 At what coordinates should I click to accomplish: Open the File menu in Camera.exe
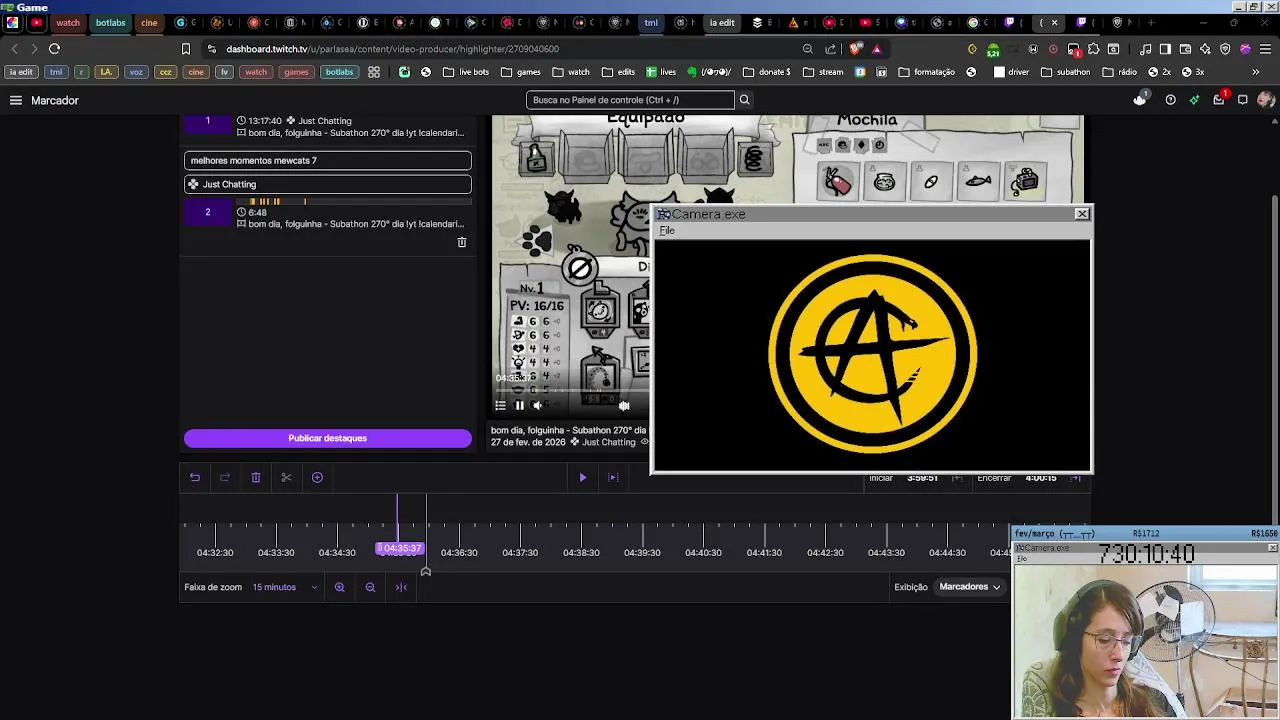pyautogui.click(x=667, y=231)
